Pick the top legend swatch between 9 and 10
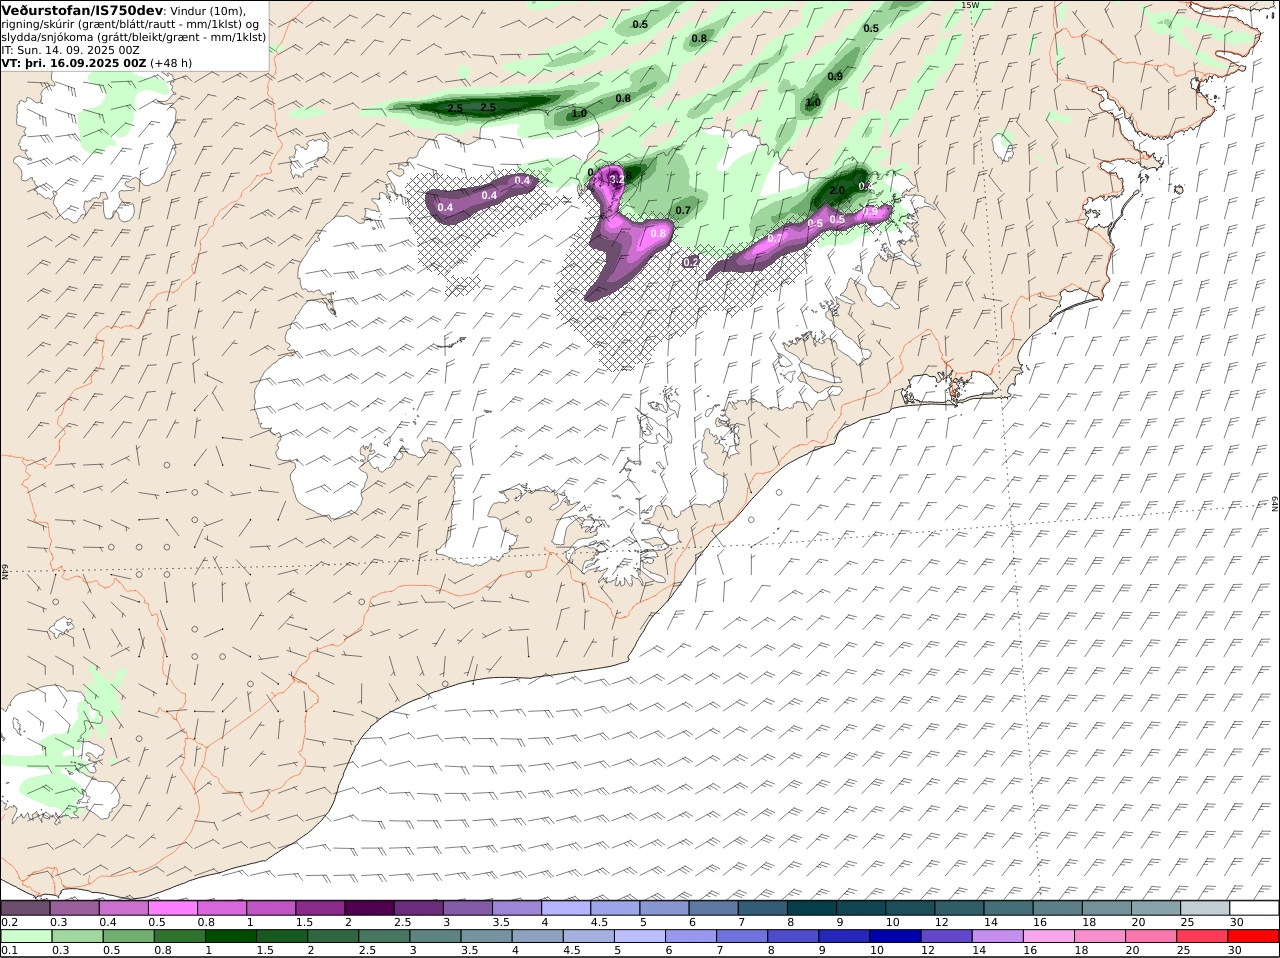The image size is (1280, 958). (x=860, y=908)
